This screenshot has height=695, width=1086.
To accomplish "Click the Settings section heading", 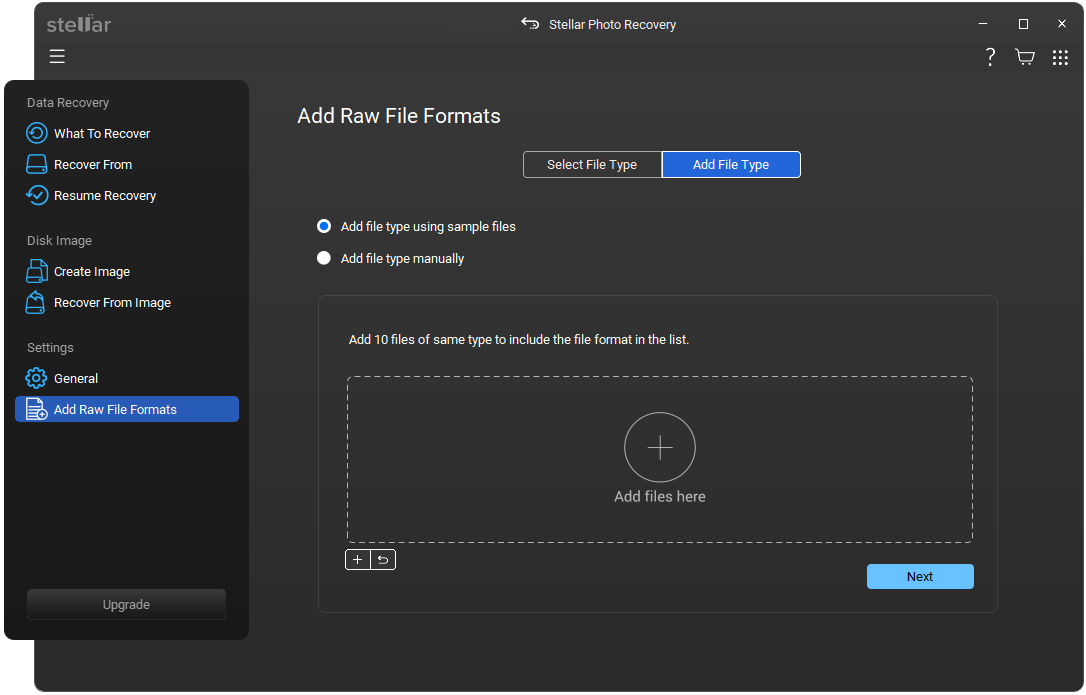I will click(x=50, y=347).
